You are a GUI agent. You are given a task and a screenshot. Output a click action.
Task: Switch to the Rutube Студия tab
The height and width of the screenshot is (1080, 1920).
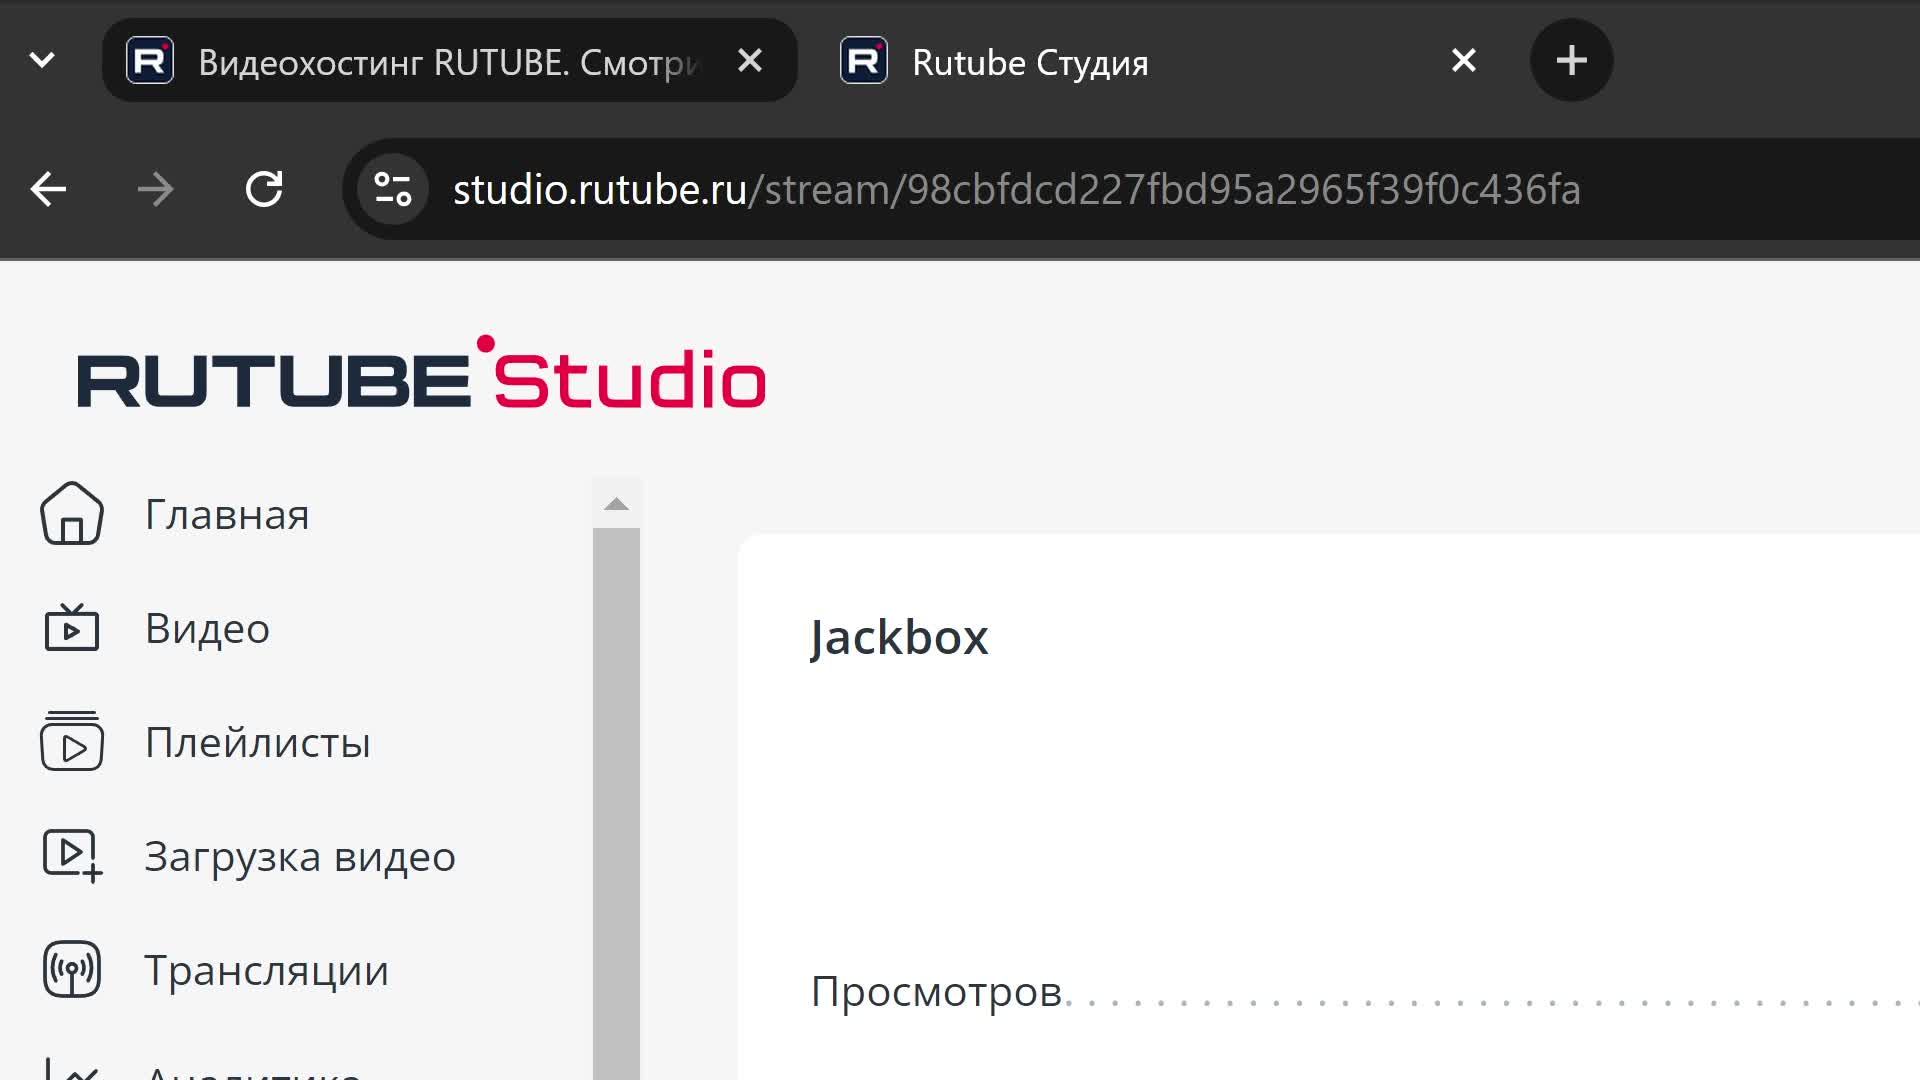click(x=1029, y=62)
